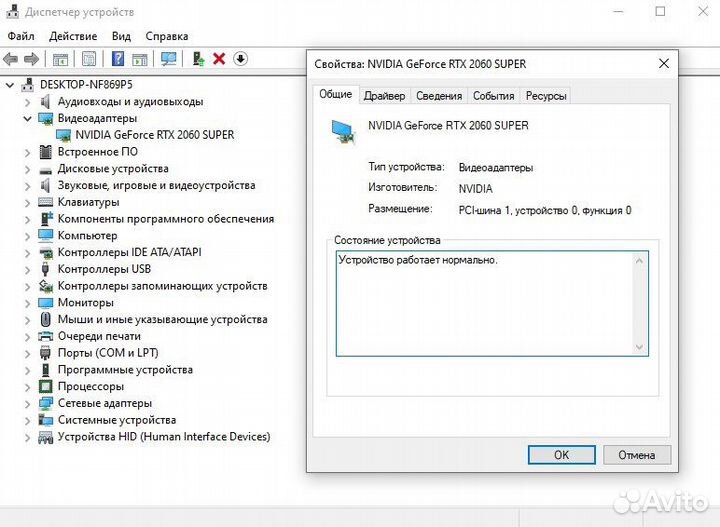720x527 pixels.
Task: Expand Компоненты программного обеспечения
Action: (x=28, y=219)
